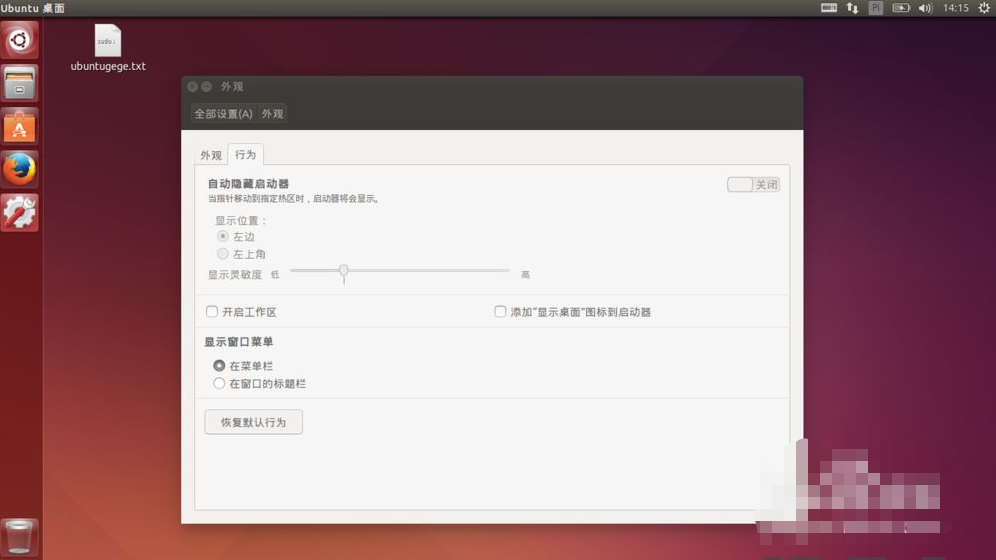Open the session gear menu icon
The height and width of the screenshot is (560, 996).
coord(984,8)
